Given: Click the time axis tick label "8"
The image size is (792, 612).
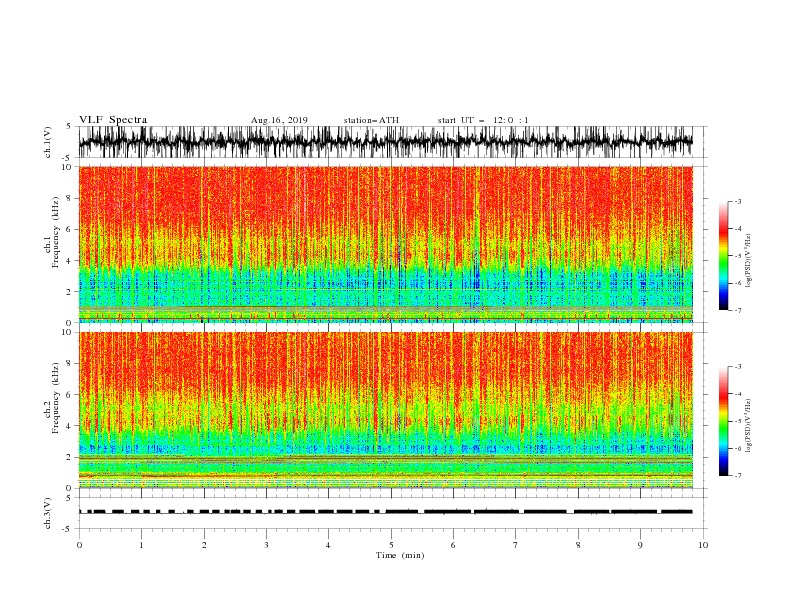Looking at the screenshot, I should click(578, 545).
